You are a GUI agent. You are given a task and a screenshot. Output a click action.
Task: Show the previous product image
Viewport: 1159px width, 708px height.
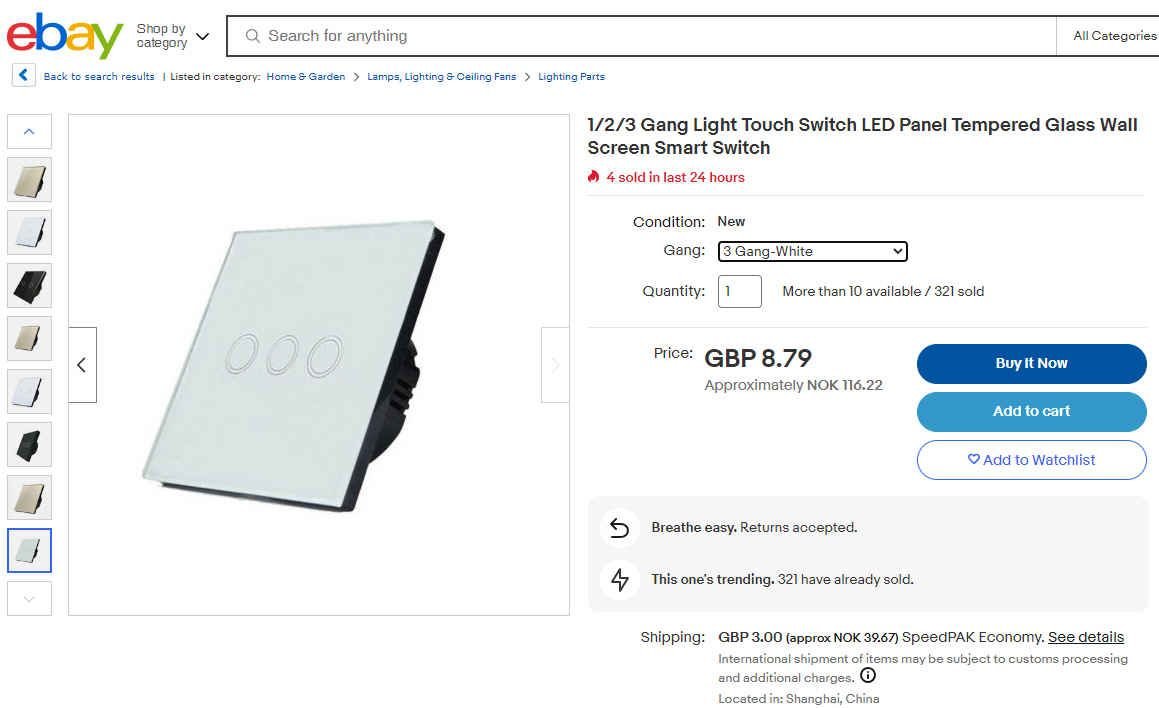pos(83,364)
